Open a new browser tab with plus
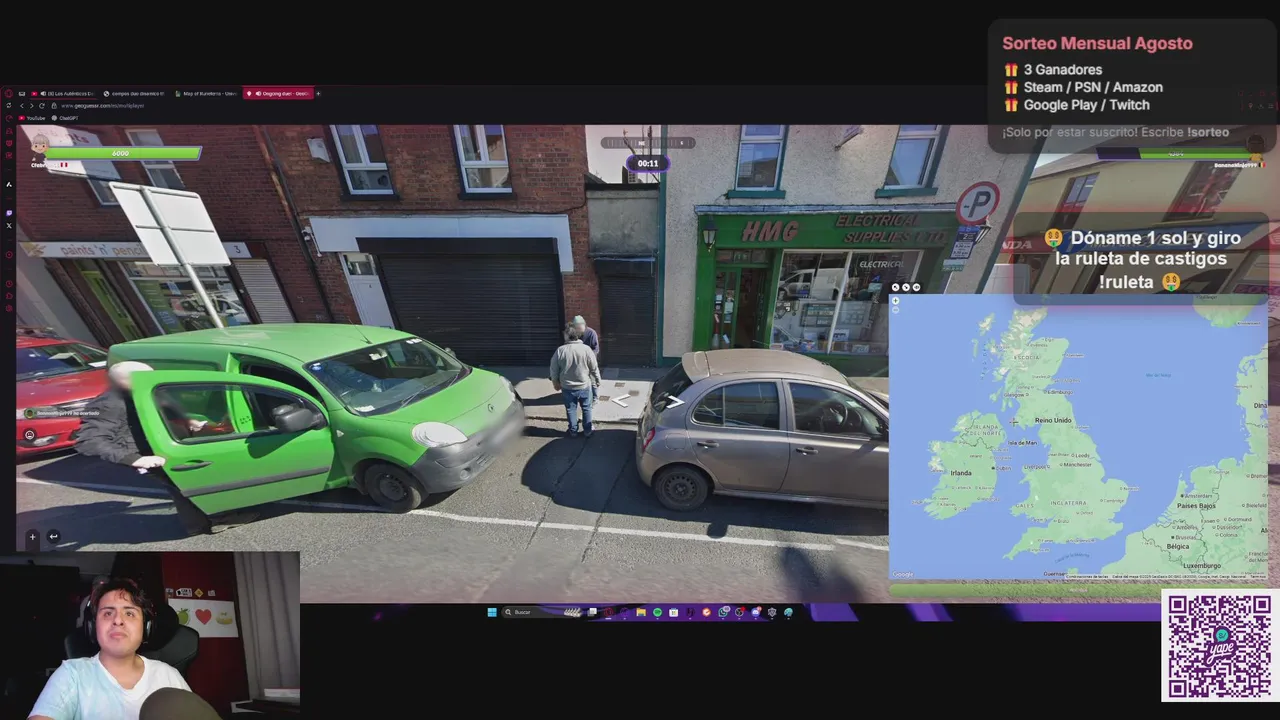Viewport: 1280px width, 720px height. tap(318, 93)
